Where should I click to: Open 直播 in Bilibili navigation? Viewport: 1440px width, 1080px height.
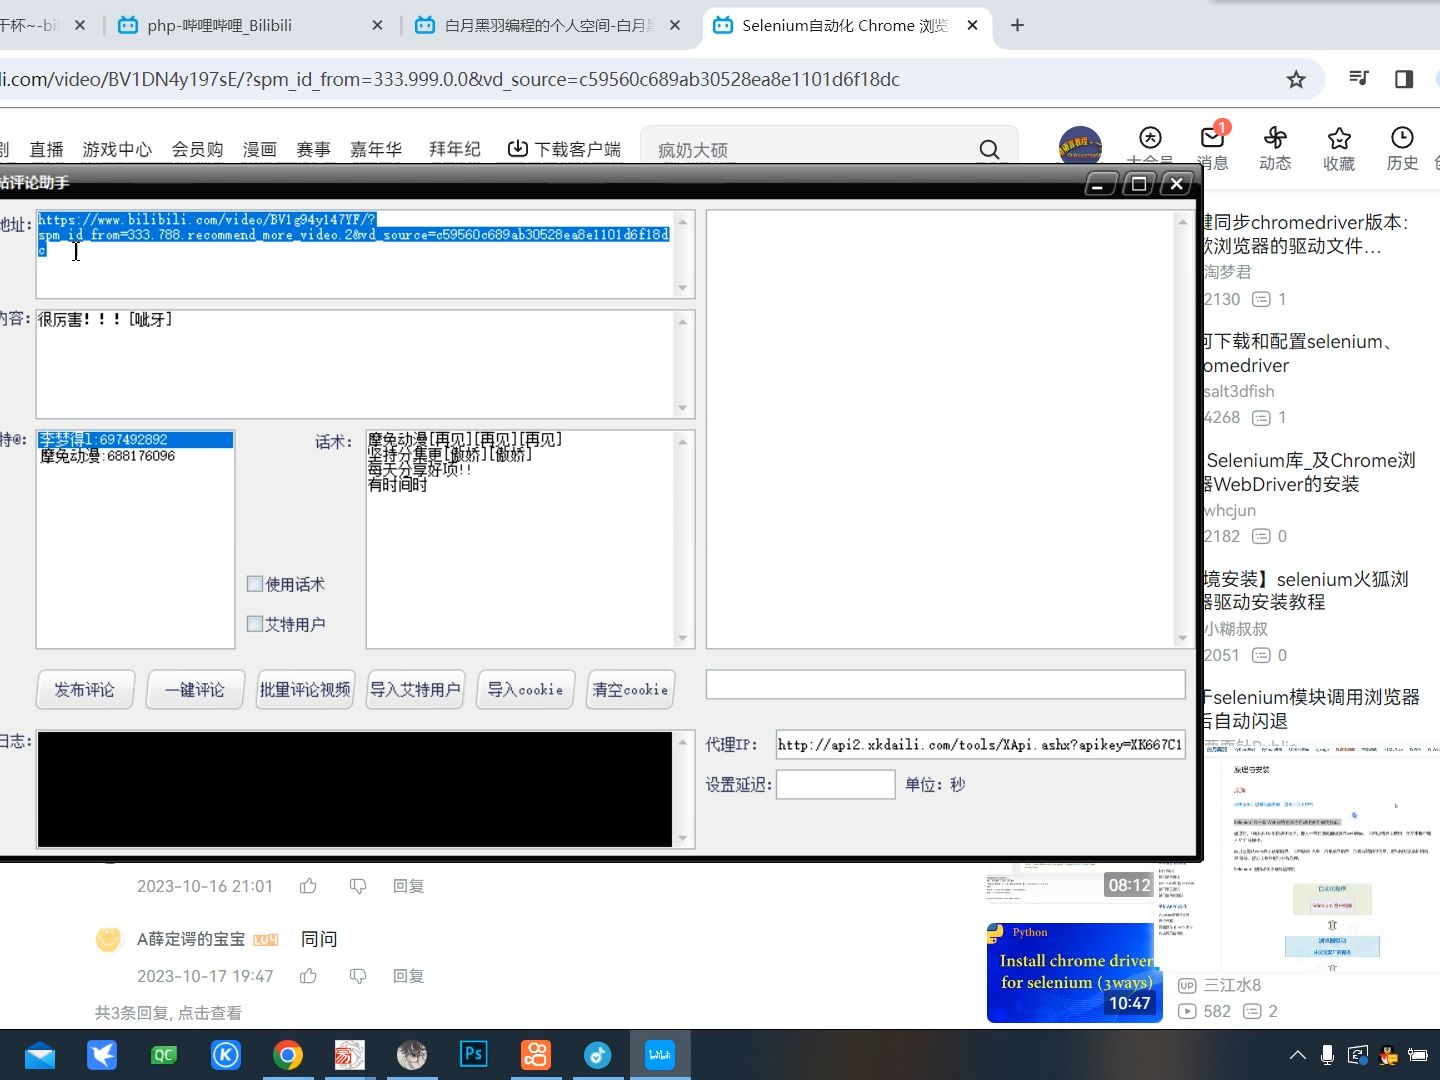[46, 150]
